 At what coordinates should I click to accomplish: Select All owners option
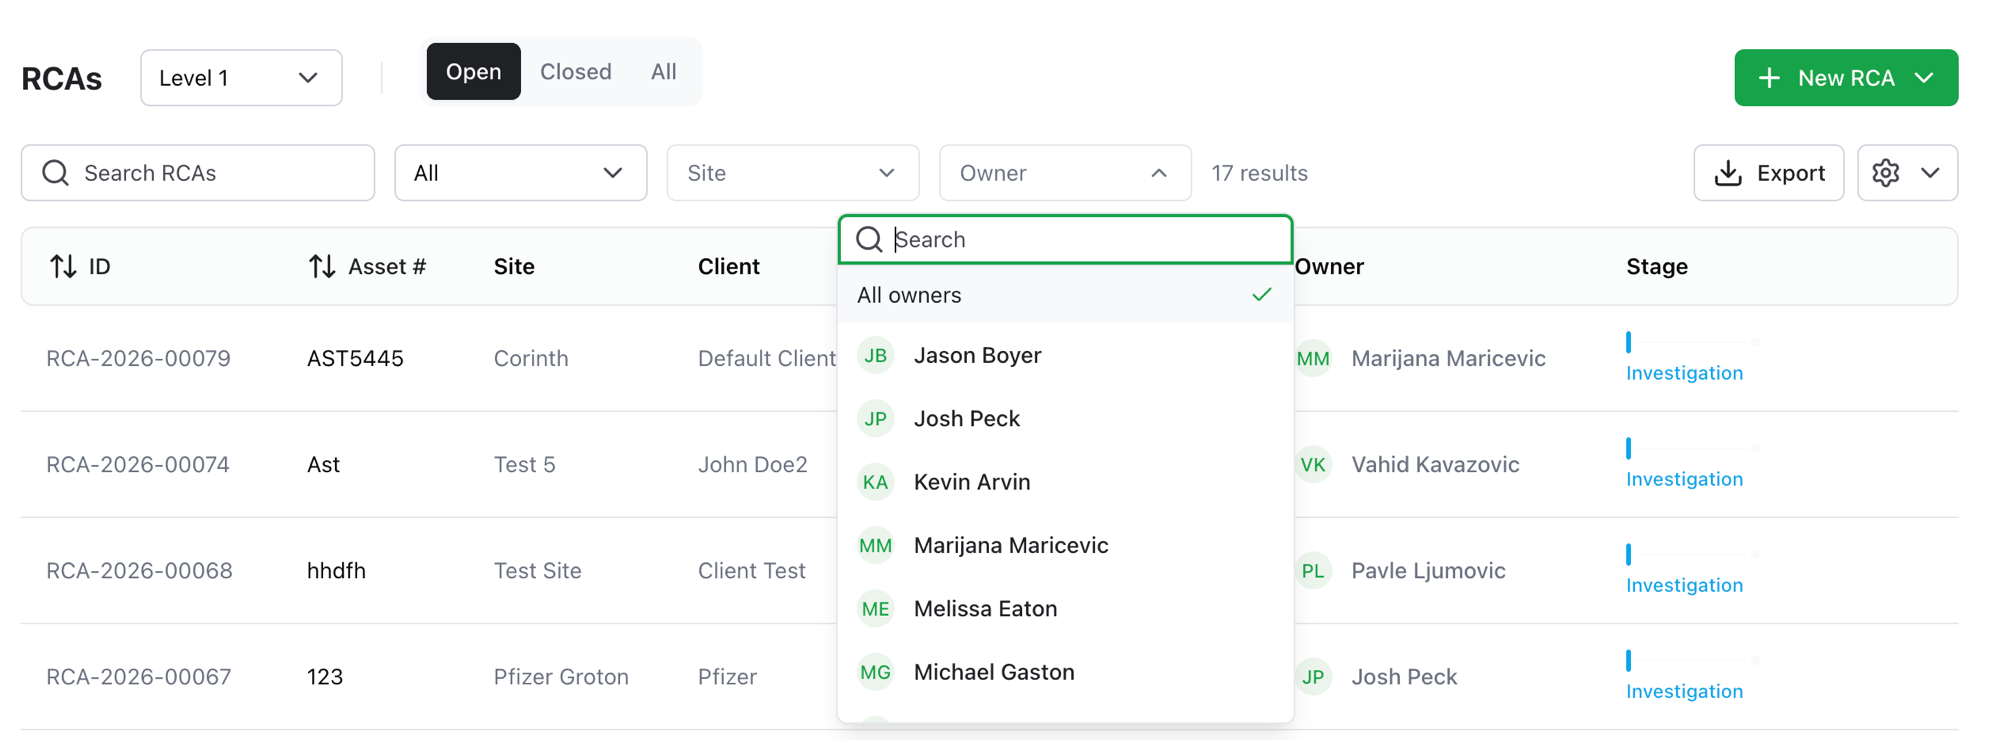[1066, 295]
